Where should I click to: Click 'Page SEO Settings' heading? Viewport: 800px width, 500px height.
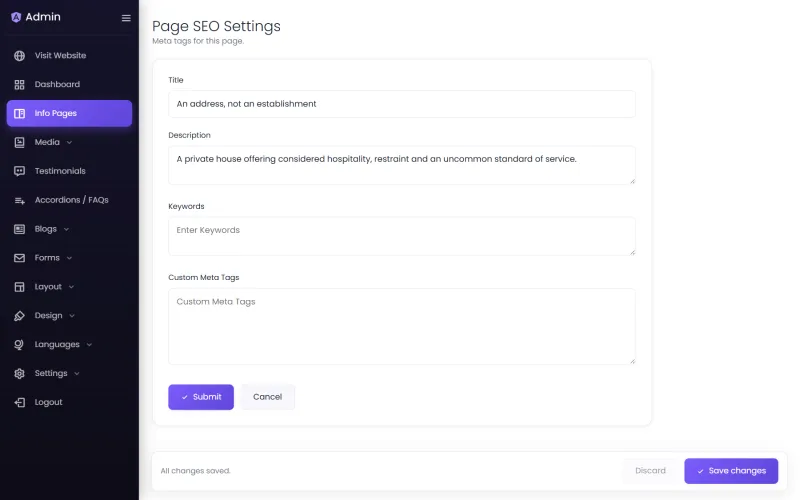tap(216, 26)
